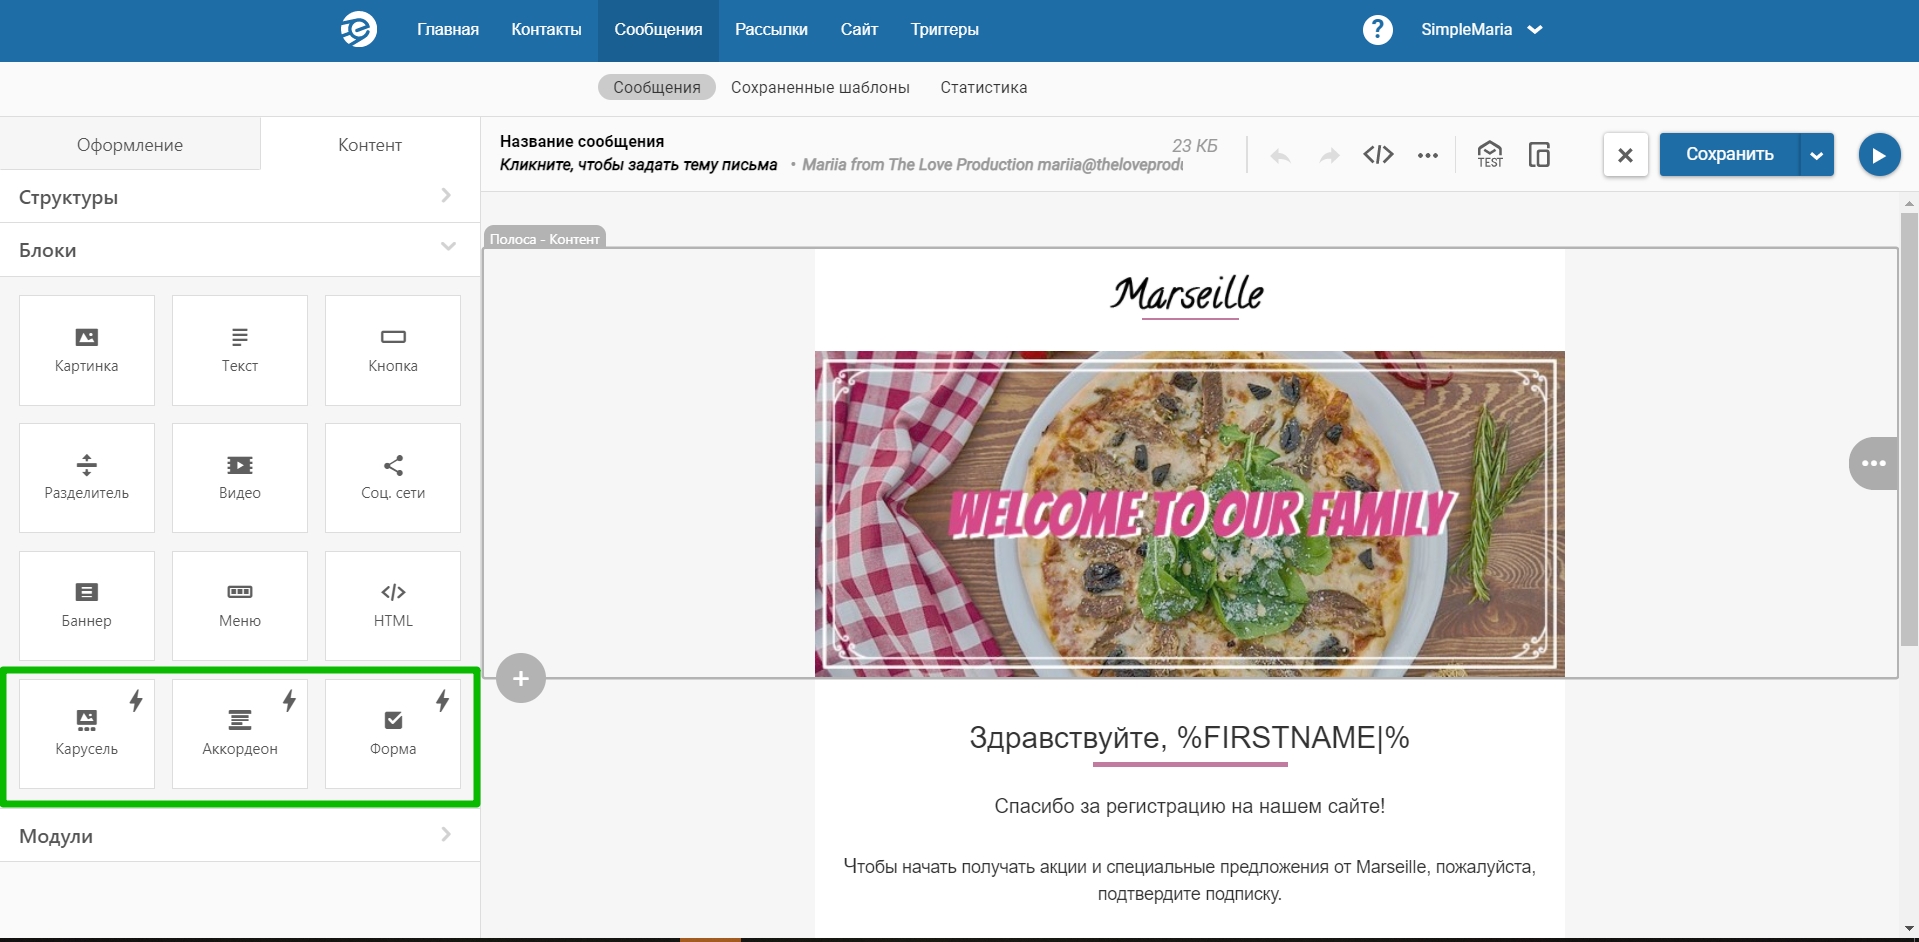Choose the Карусель carousel block
Viewport: 1919px width, 942px height.
87,734
